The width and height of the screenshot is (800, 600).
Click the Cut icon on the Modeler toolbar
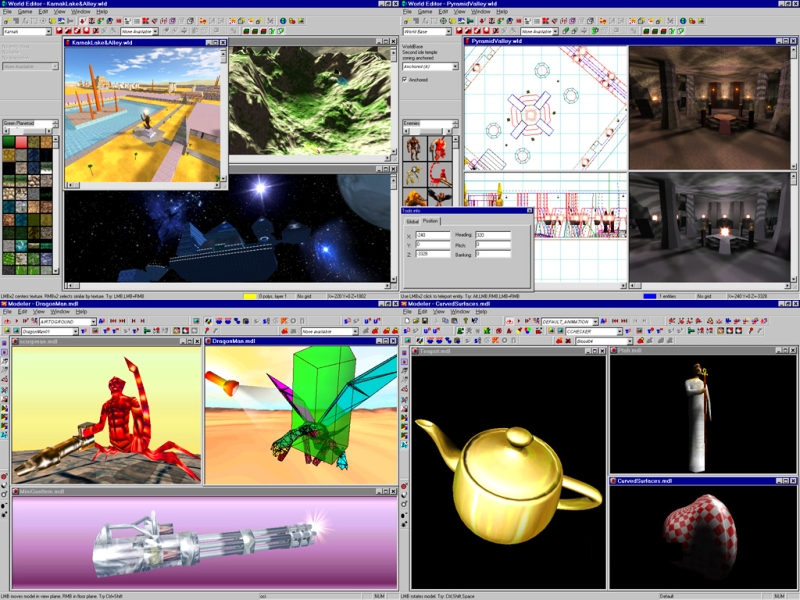(x=436, y=319)
